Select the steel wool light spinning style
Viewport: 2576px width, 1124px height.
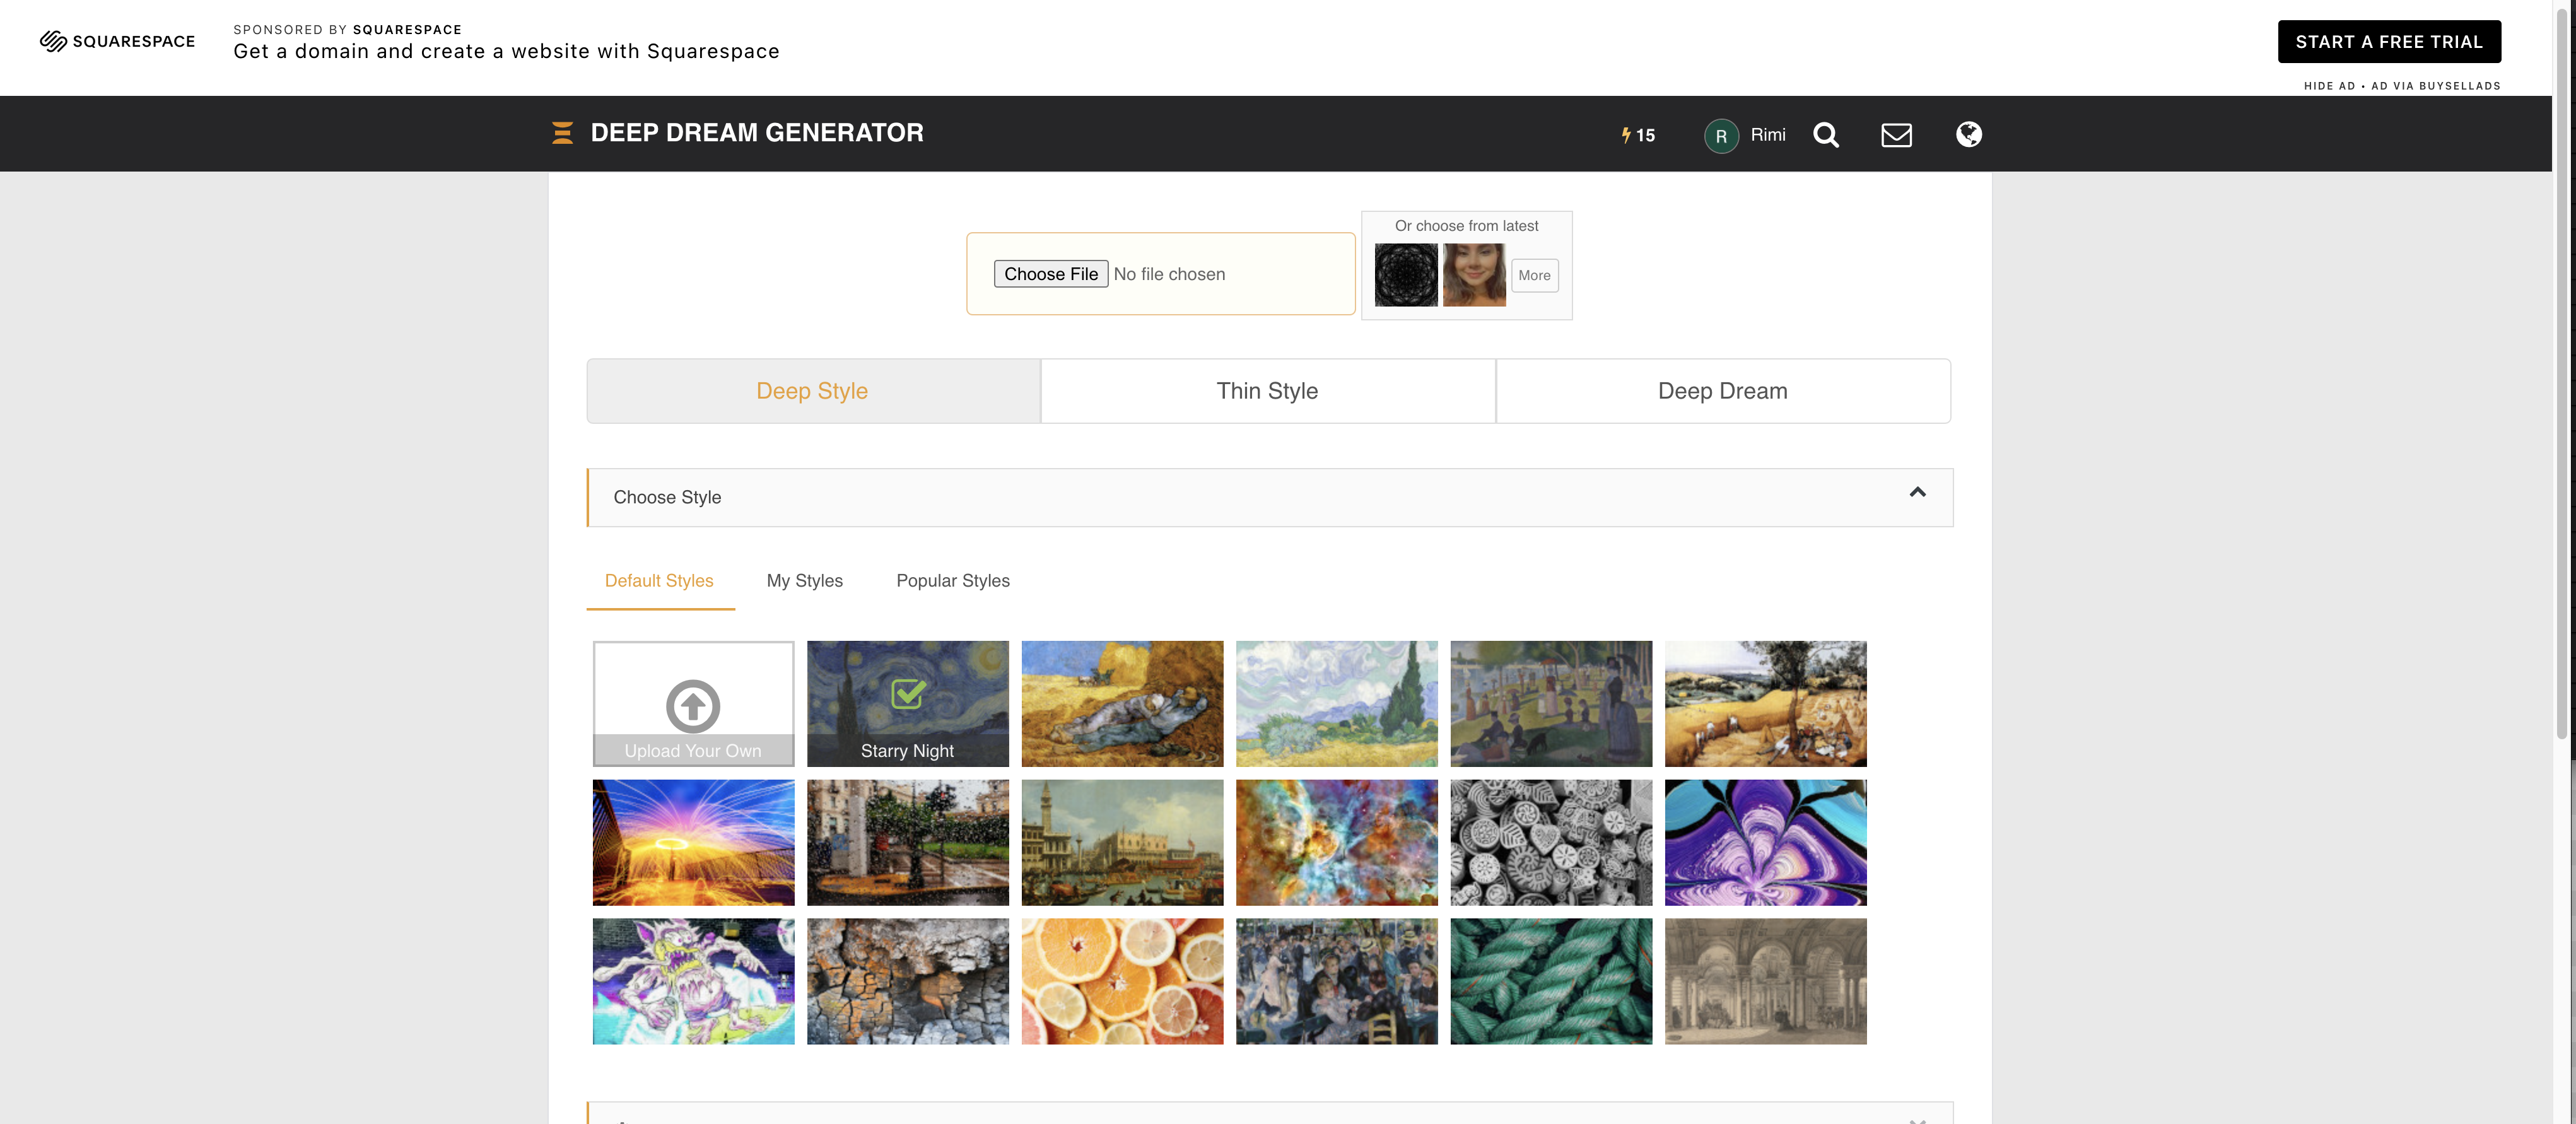[693, 843]
